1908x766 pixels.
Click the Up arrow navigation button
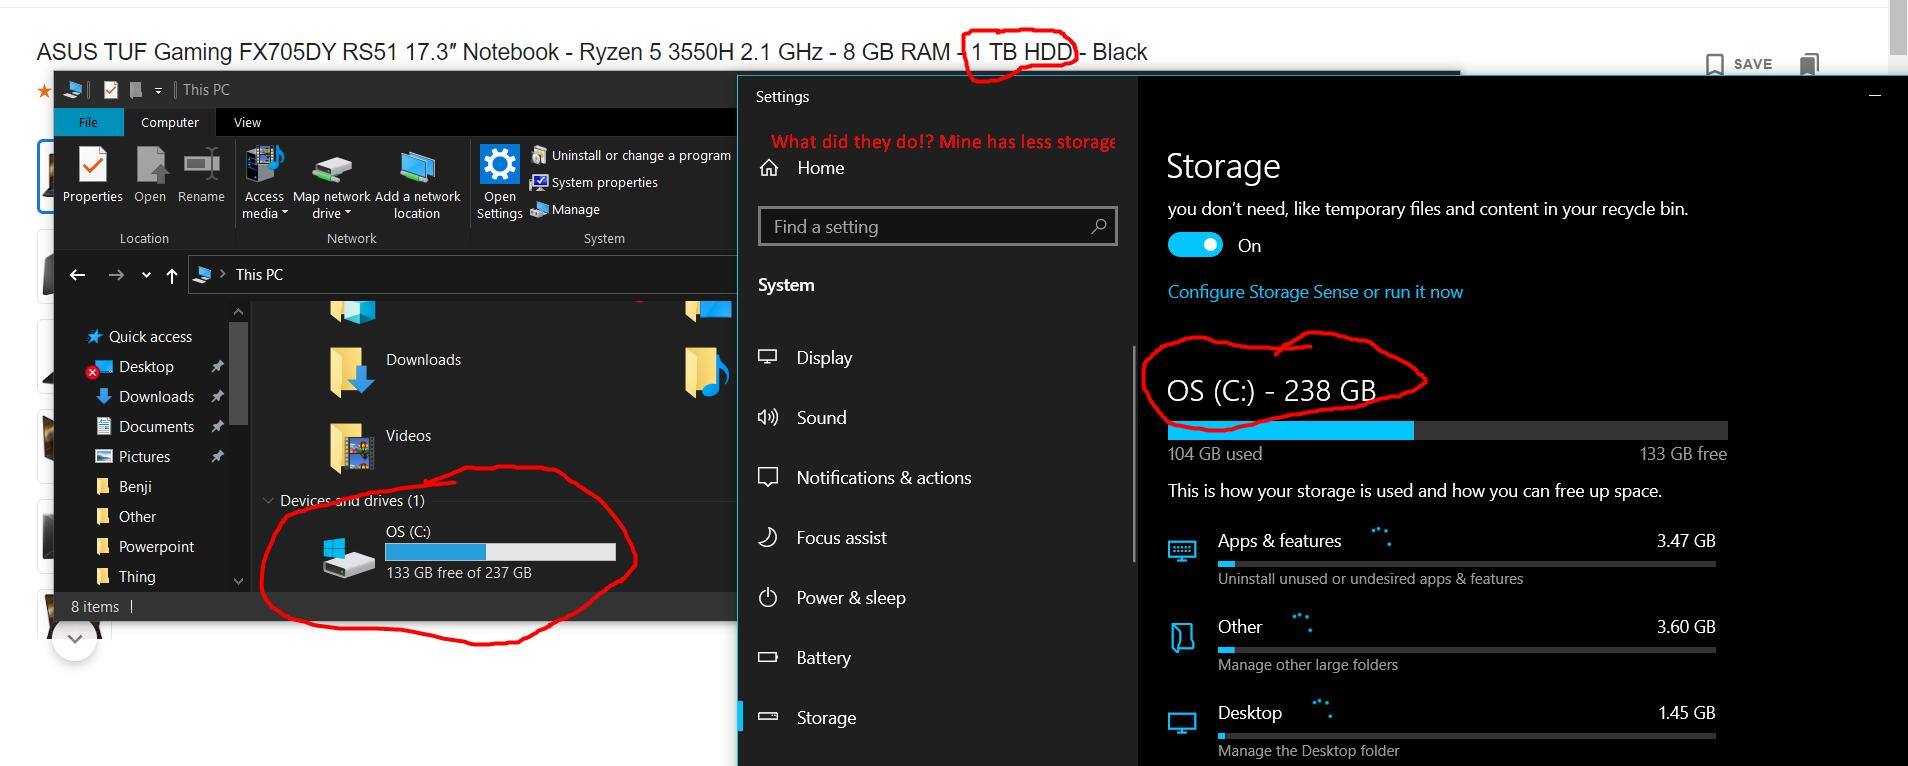[x=171, y=275]
